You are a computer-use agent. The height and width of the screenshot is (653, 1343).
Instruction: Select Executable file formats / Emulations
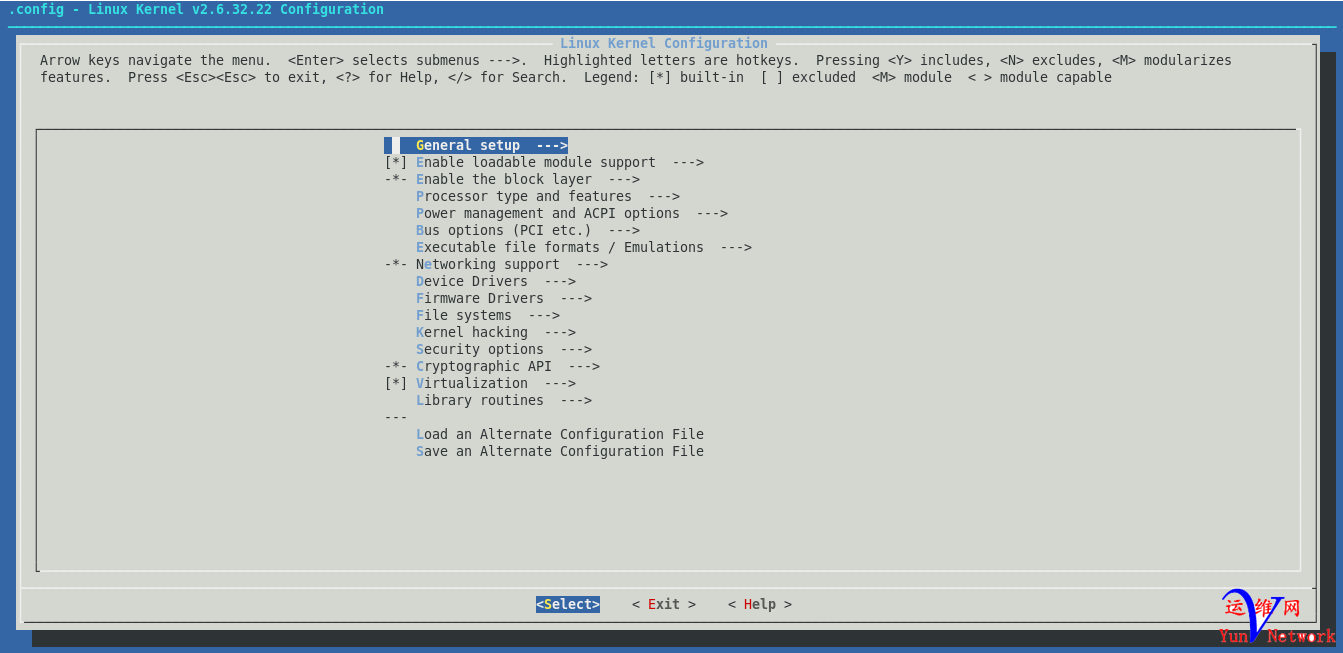click(584, 247)
